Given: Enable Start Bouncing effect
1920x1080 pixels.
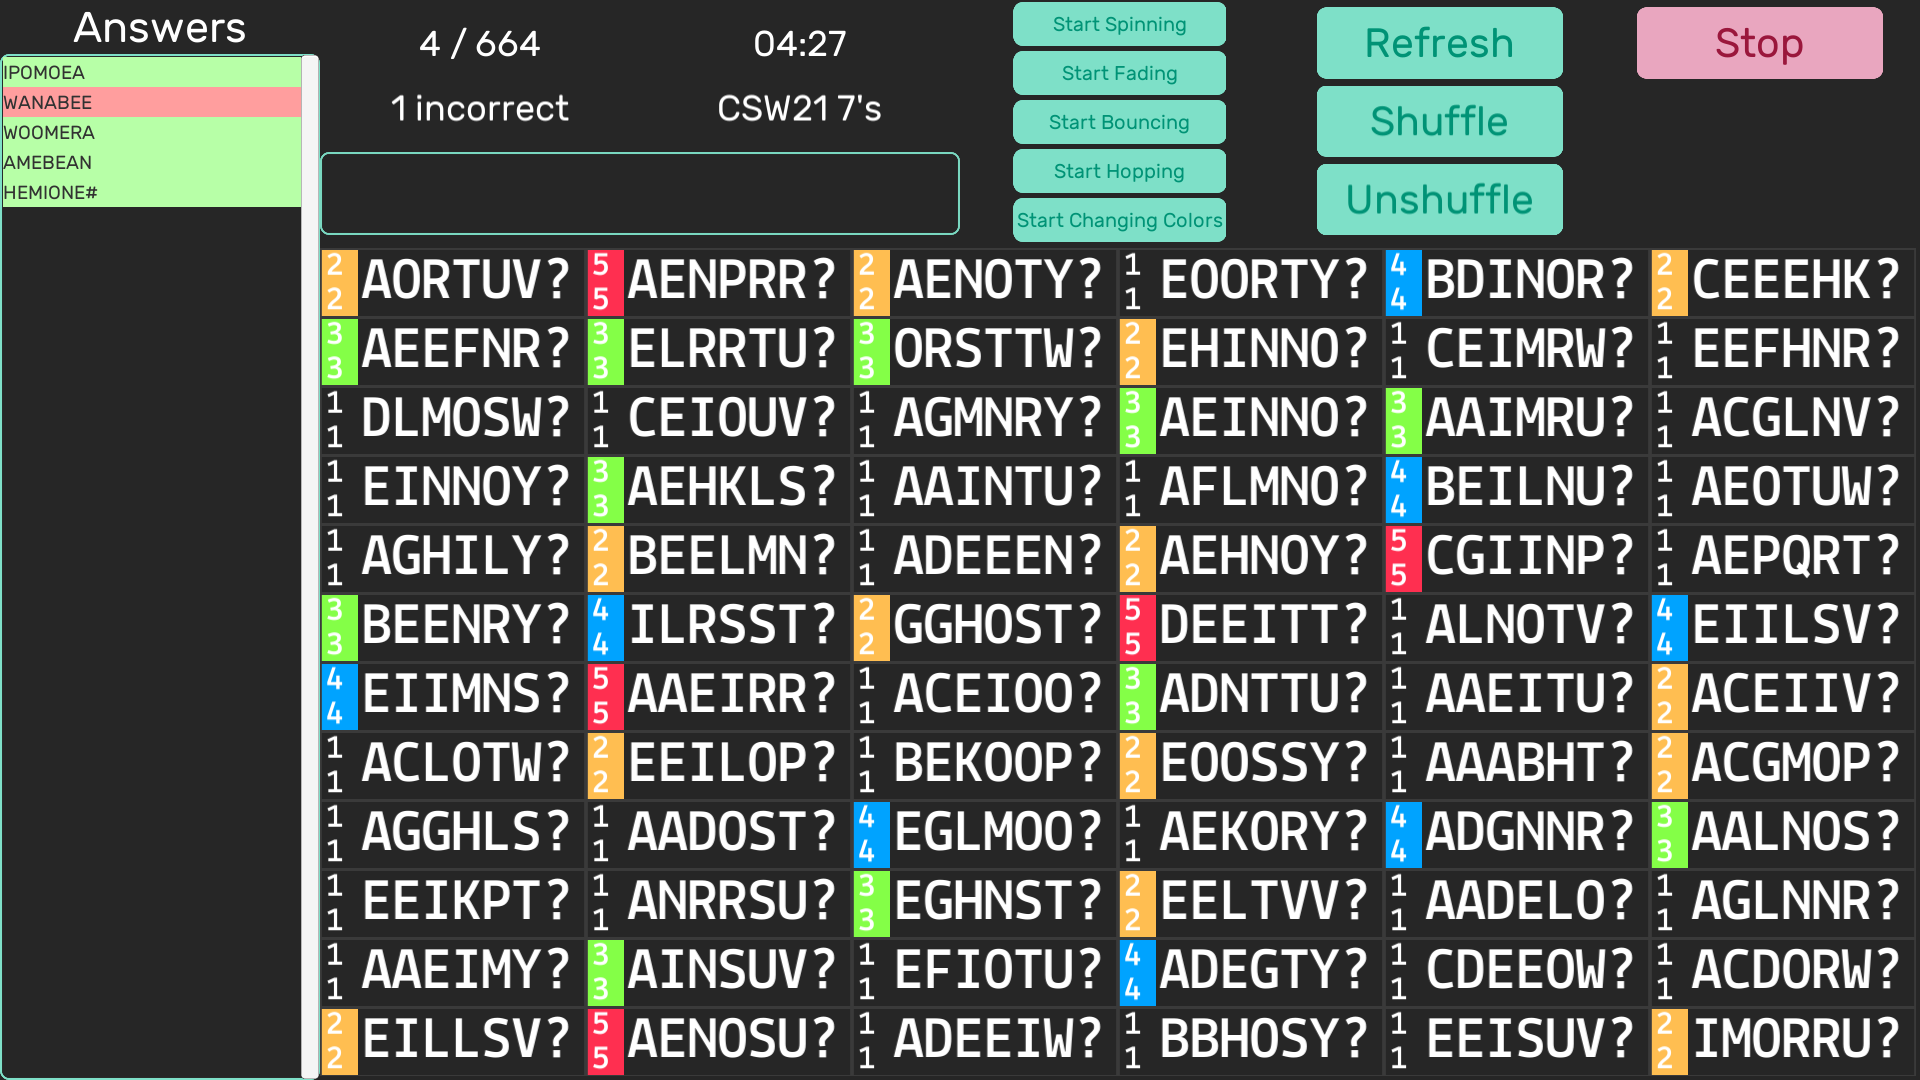Looking at the screenshot, I should click(1119, 122).
